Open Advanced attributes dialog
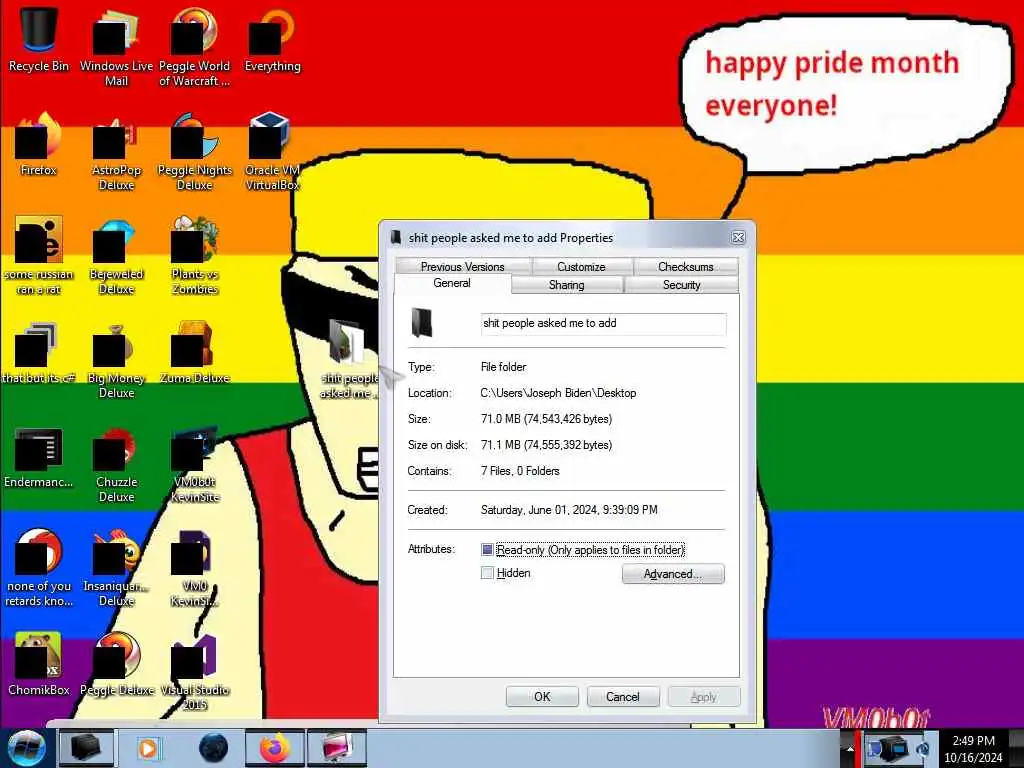 [673, 573]
